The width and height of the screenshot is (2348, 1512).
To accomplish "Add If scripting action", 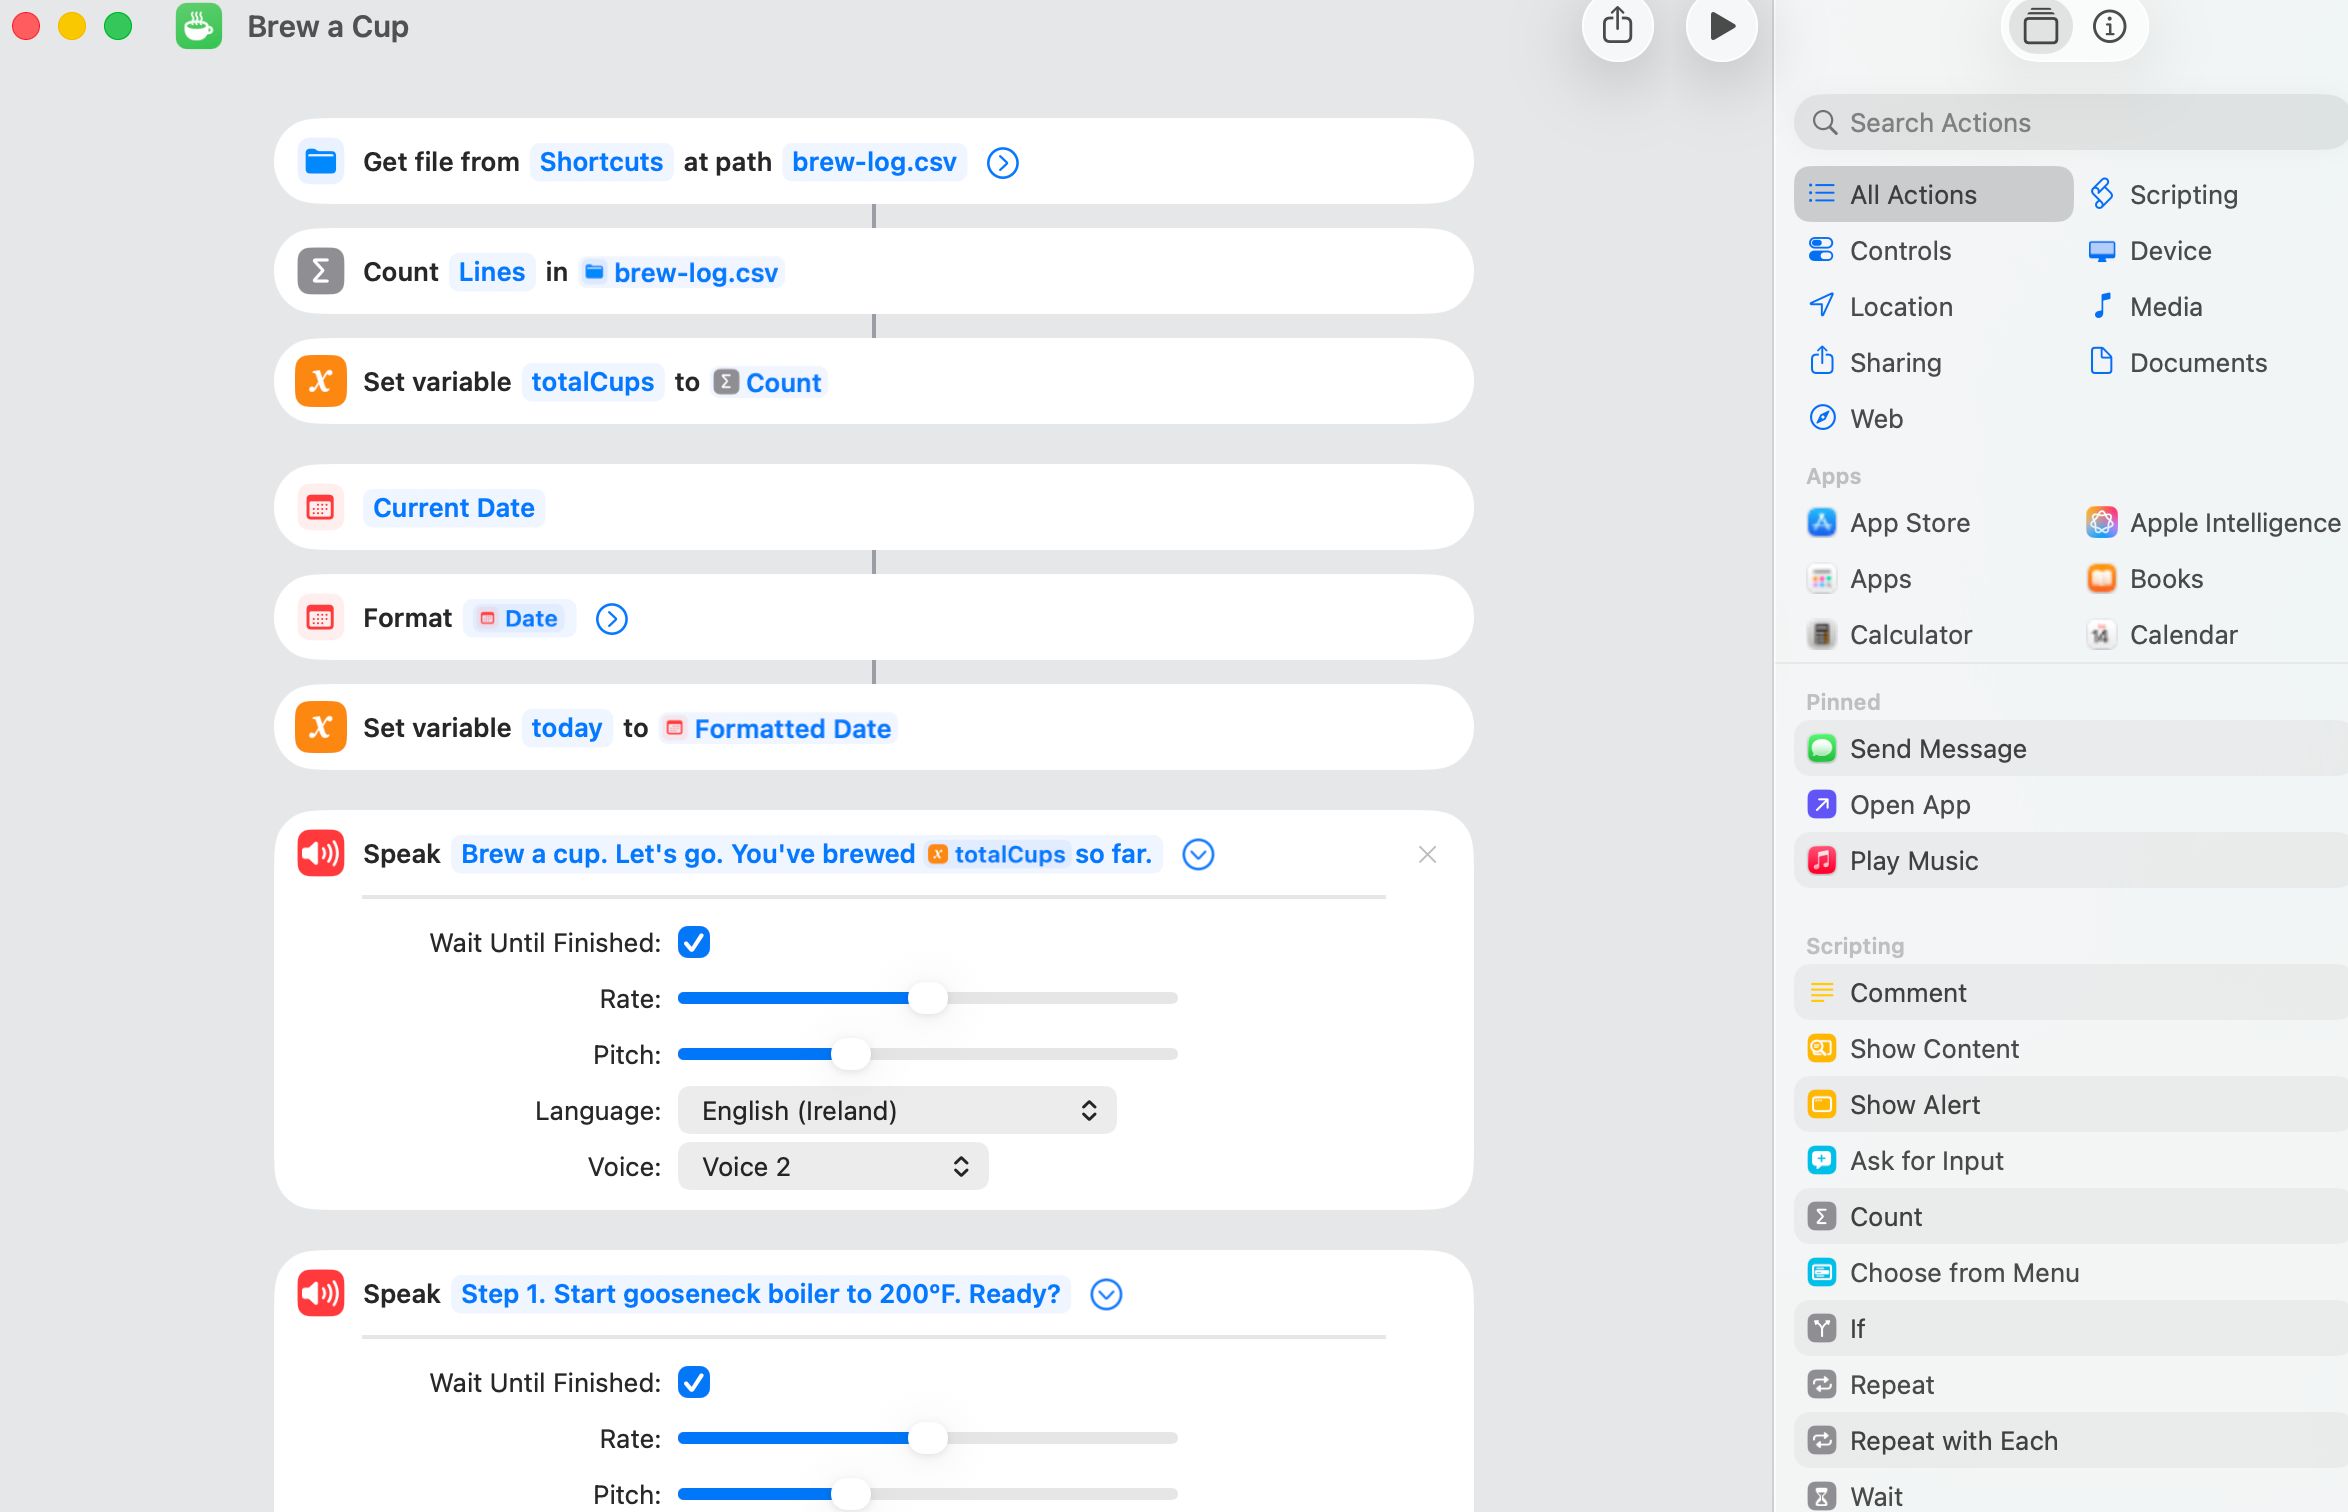I will (x=2070, y=1329).
